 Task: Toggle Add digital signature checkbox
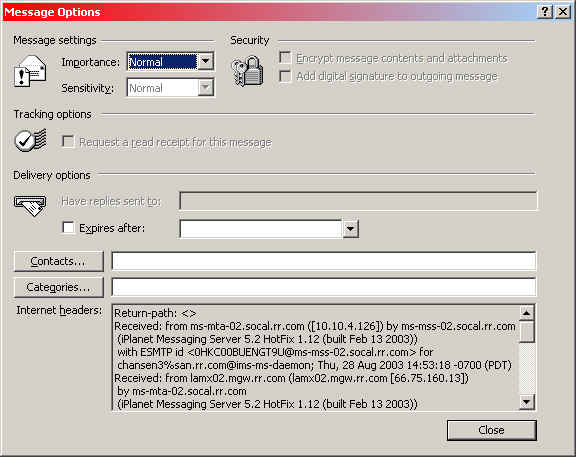click(285, 76)
